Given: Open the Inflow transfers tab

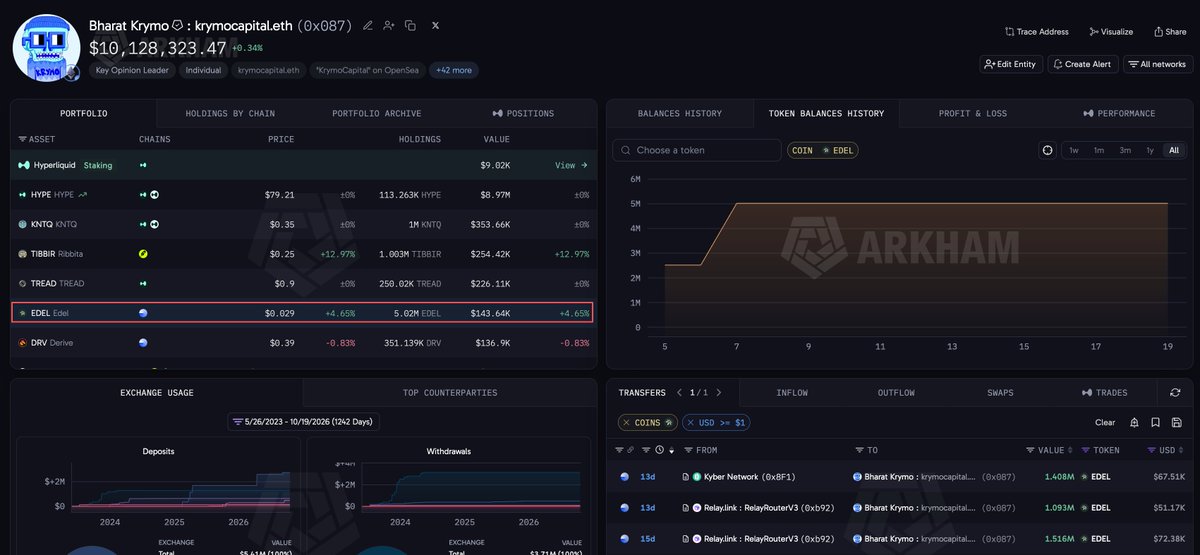Looking at the screenshot, I should click(x=791, y=393).
